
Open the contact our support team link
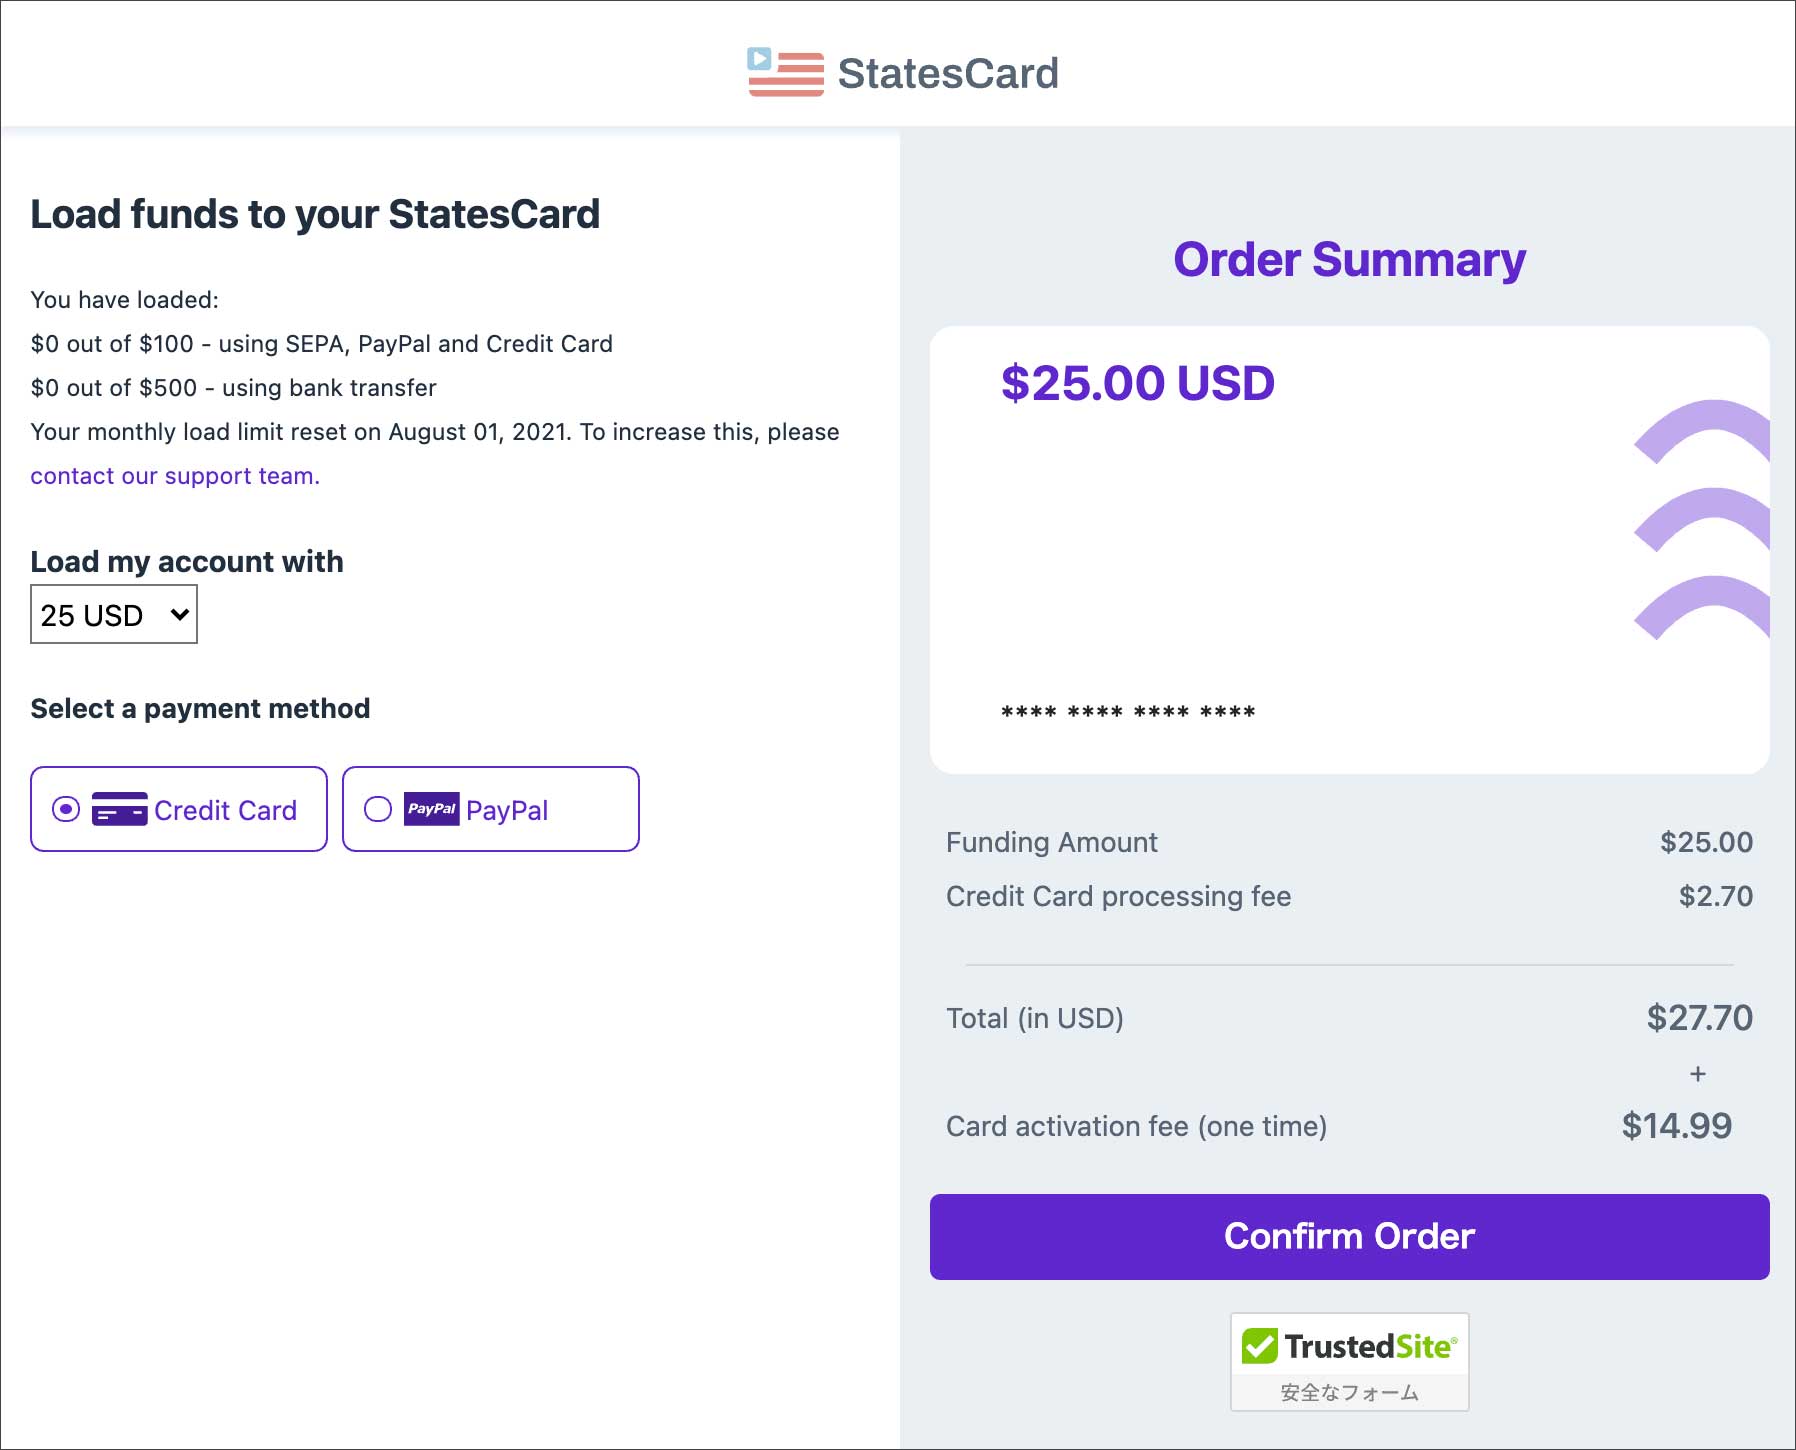(x=175, y=476)
